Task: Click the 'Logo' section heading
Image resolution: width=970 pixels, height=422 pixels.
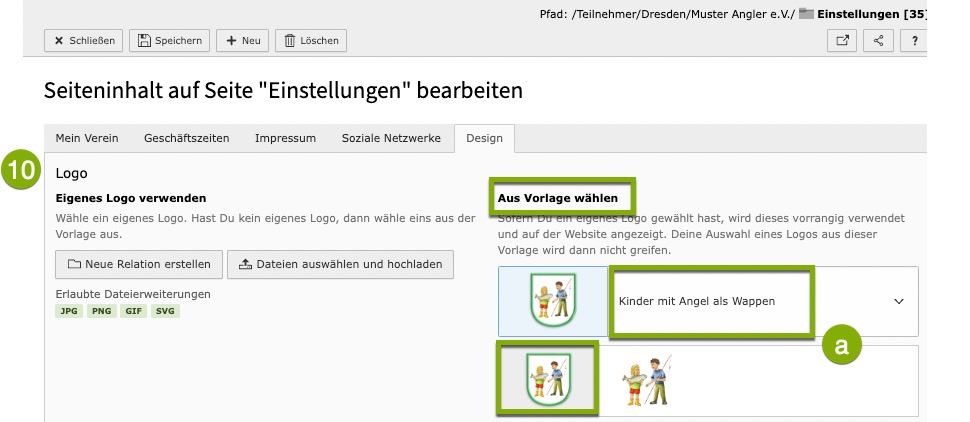Action: click(72, 174)
